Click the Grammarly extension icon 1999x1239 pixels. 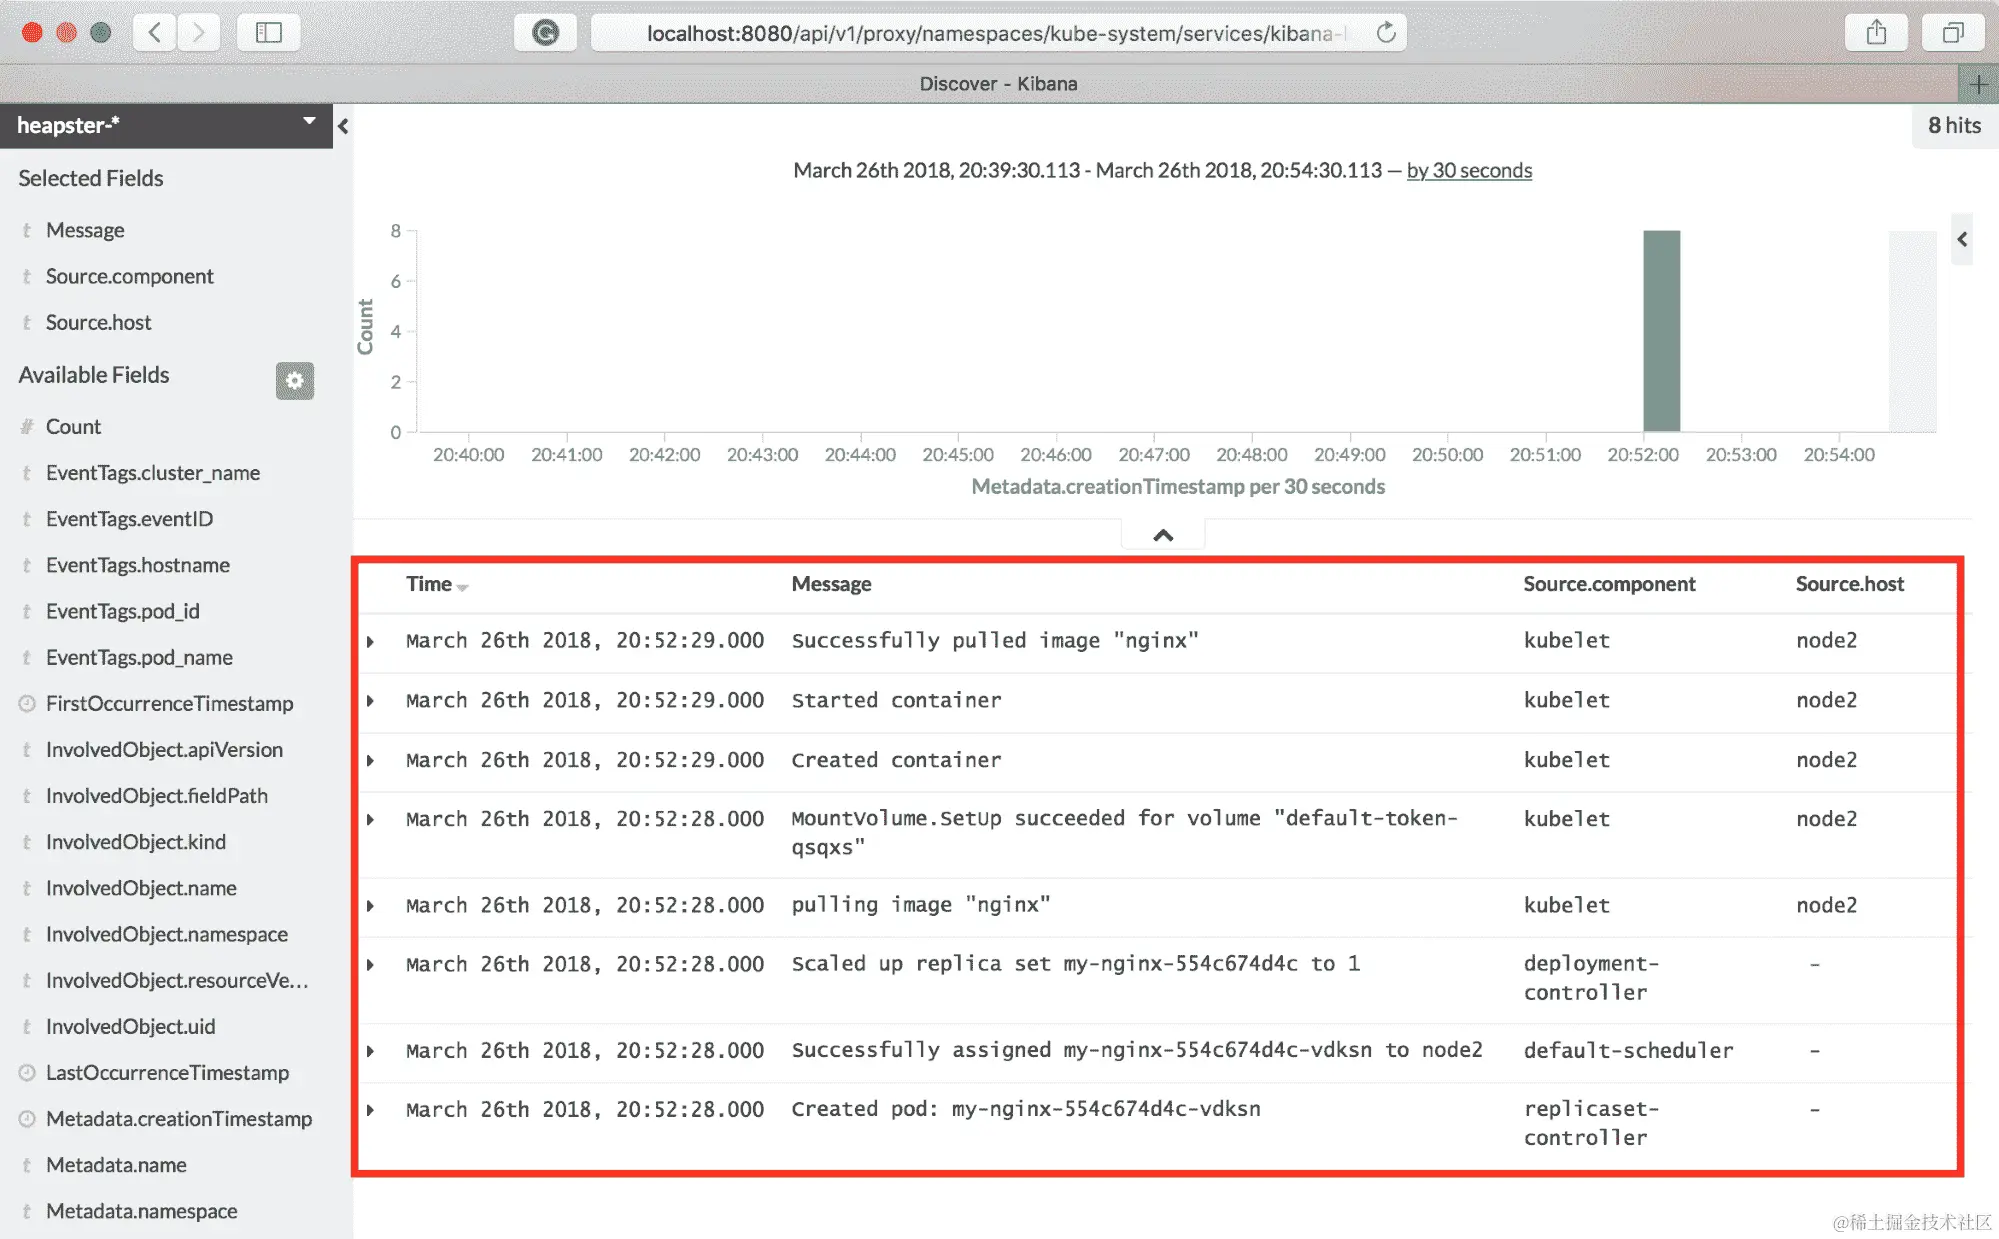(x=545, y=33)
